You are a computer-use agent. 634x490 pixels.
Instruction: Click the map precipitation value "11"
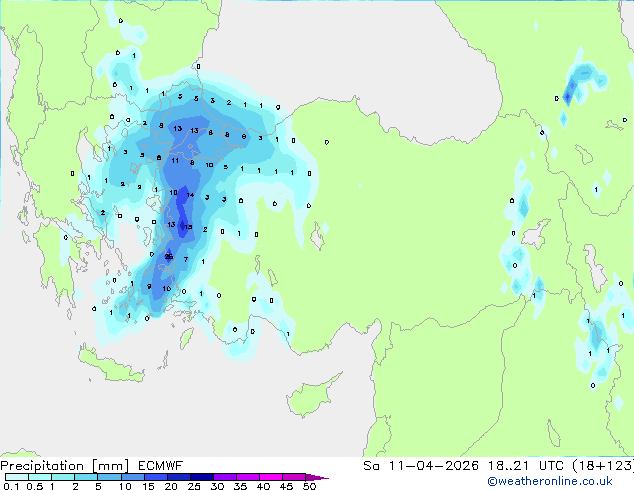point(175,161)
